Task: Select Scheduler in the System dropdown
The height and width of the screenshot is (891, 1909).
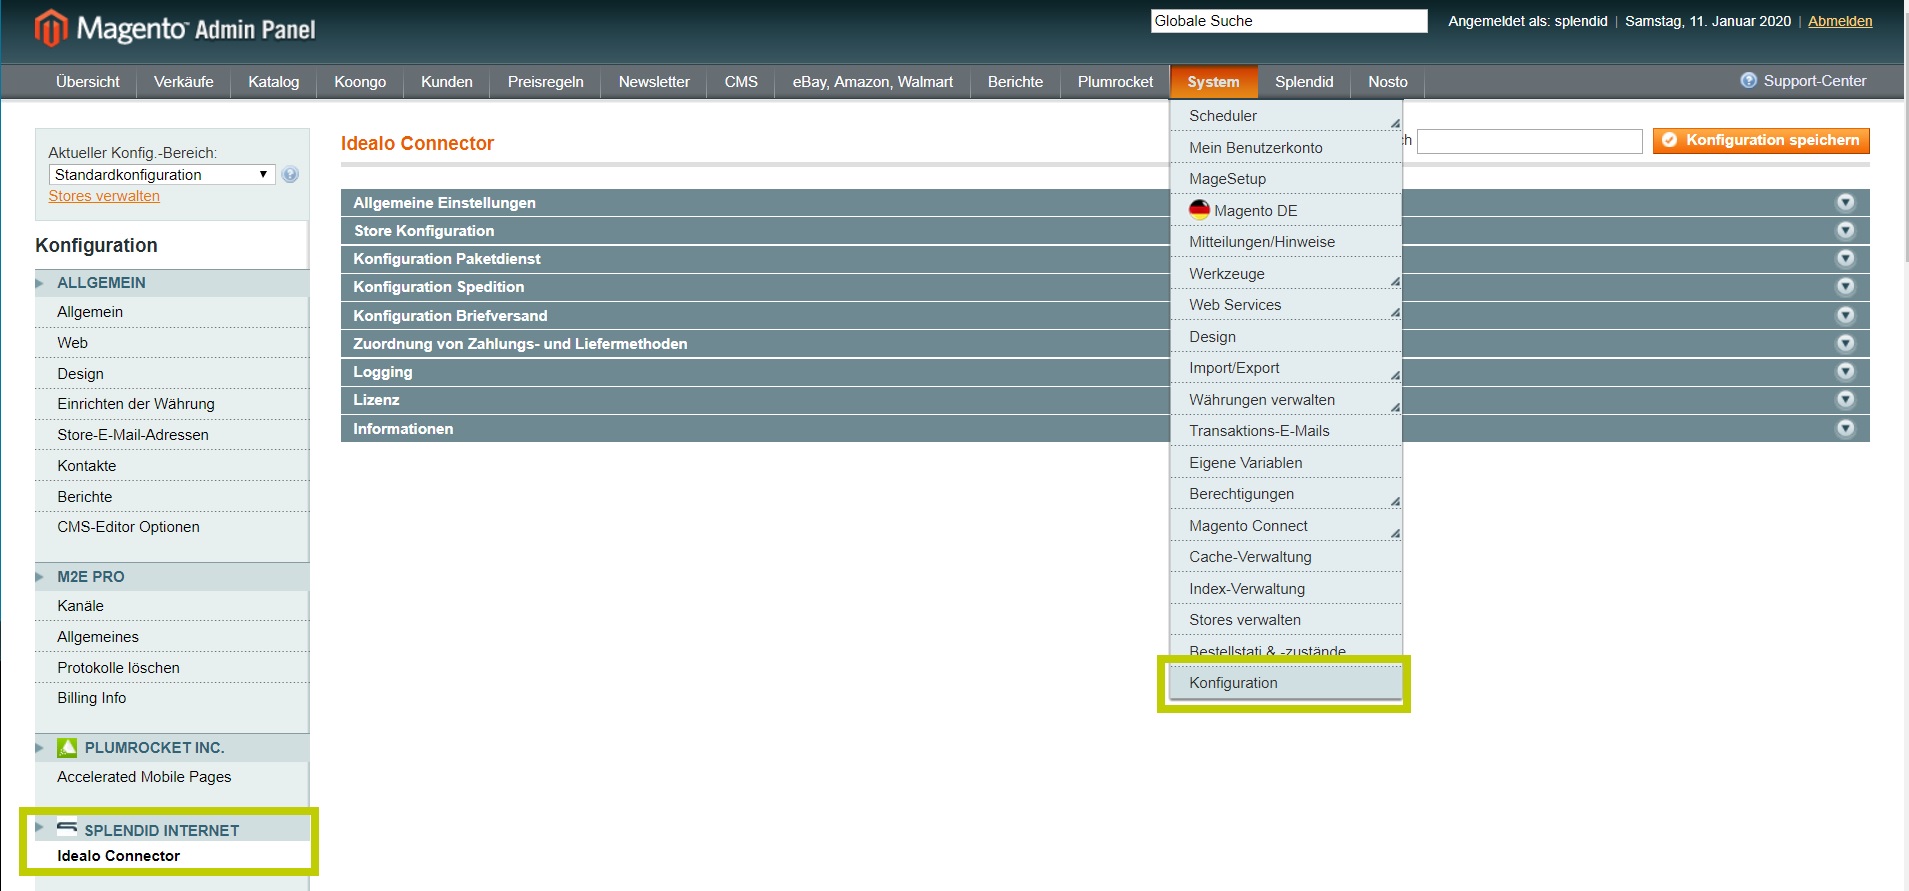Action: pos(1286,116)
